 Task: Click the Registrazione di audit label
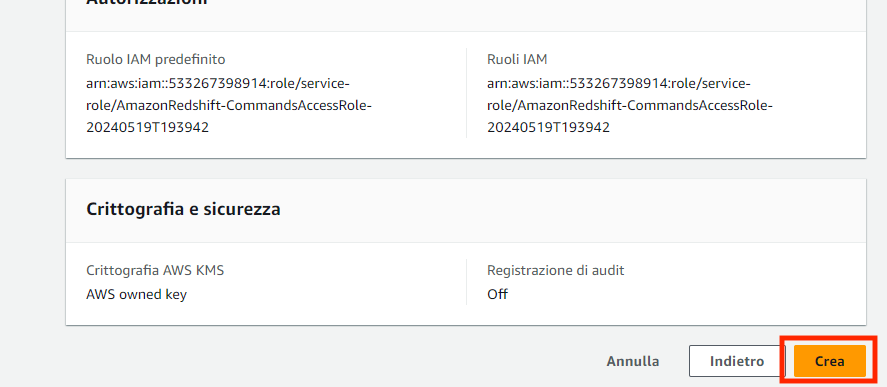coord(556,270)
